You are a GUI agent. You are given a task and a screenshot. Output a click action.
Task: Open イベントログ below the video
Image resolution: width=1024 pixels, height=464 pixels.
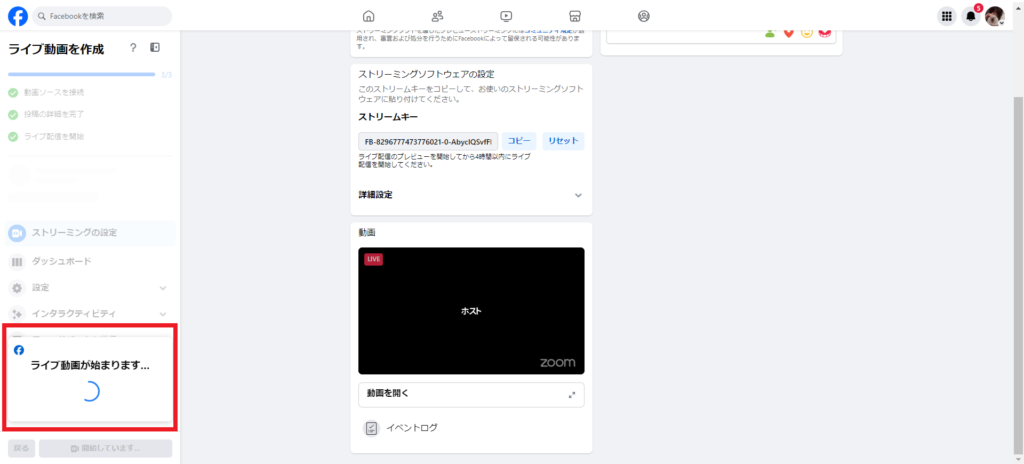[411, 428]
